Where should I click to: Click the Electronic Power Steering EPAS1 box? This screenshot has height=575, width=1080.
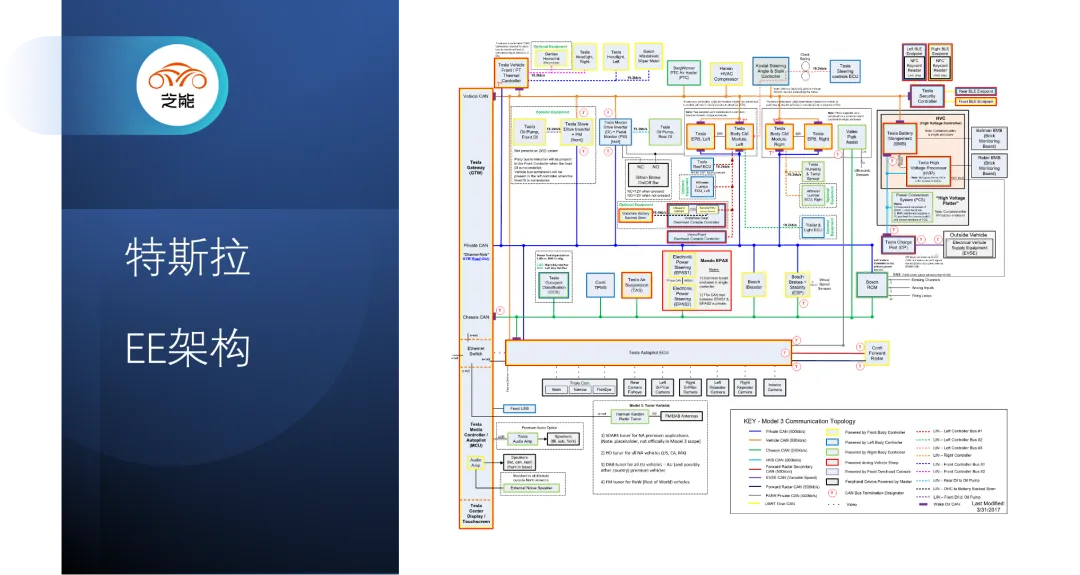click(x=682, y=265)
